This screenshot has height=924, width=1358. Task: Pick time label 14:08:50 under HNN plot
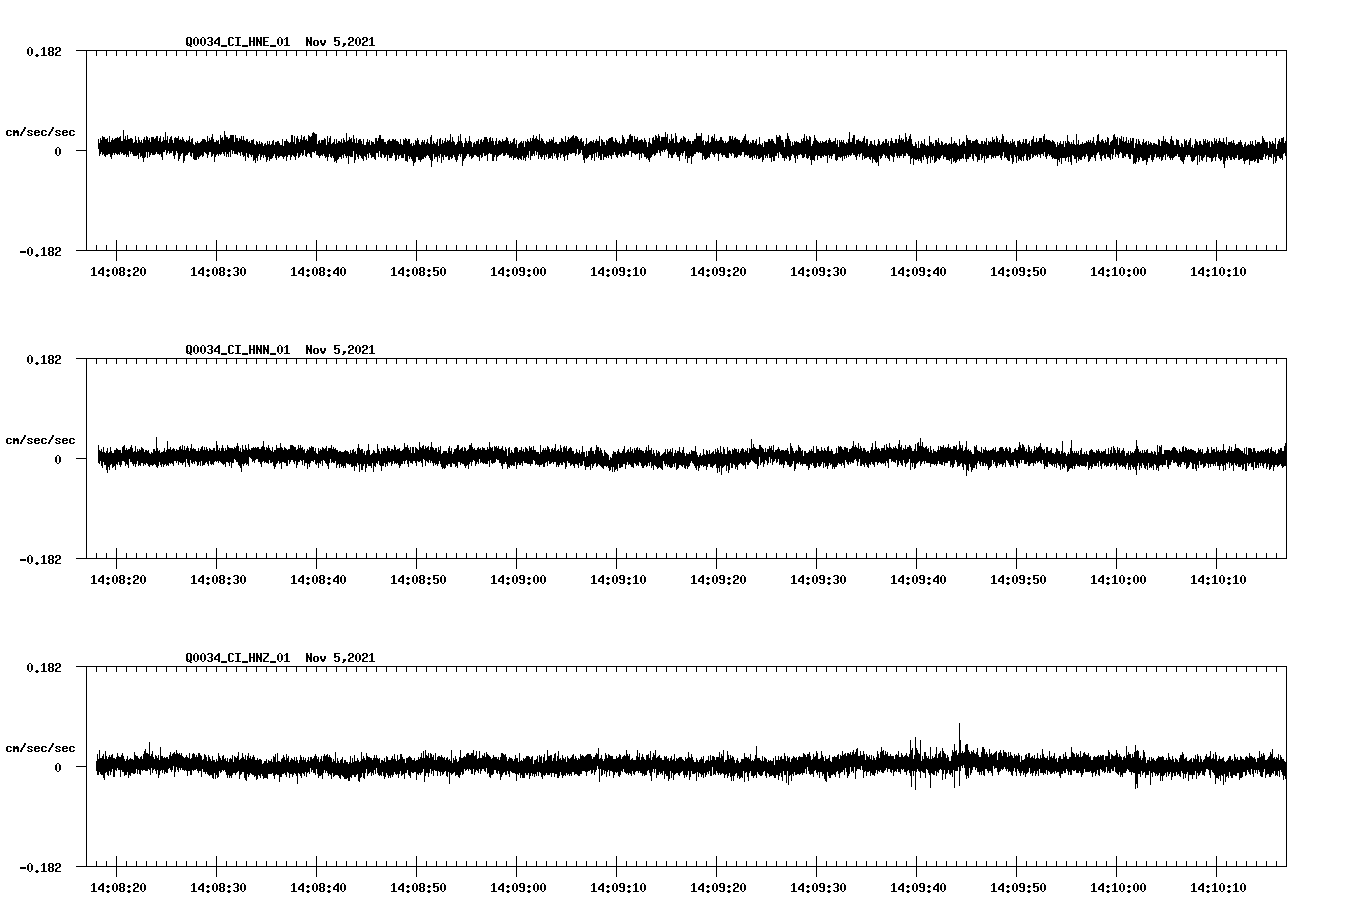click(418, 579)
